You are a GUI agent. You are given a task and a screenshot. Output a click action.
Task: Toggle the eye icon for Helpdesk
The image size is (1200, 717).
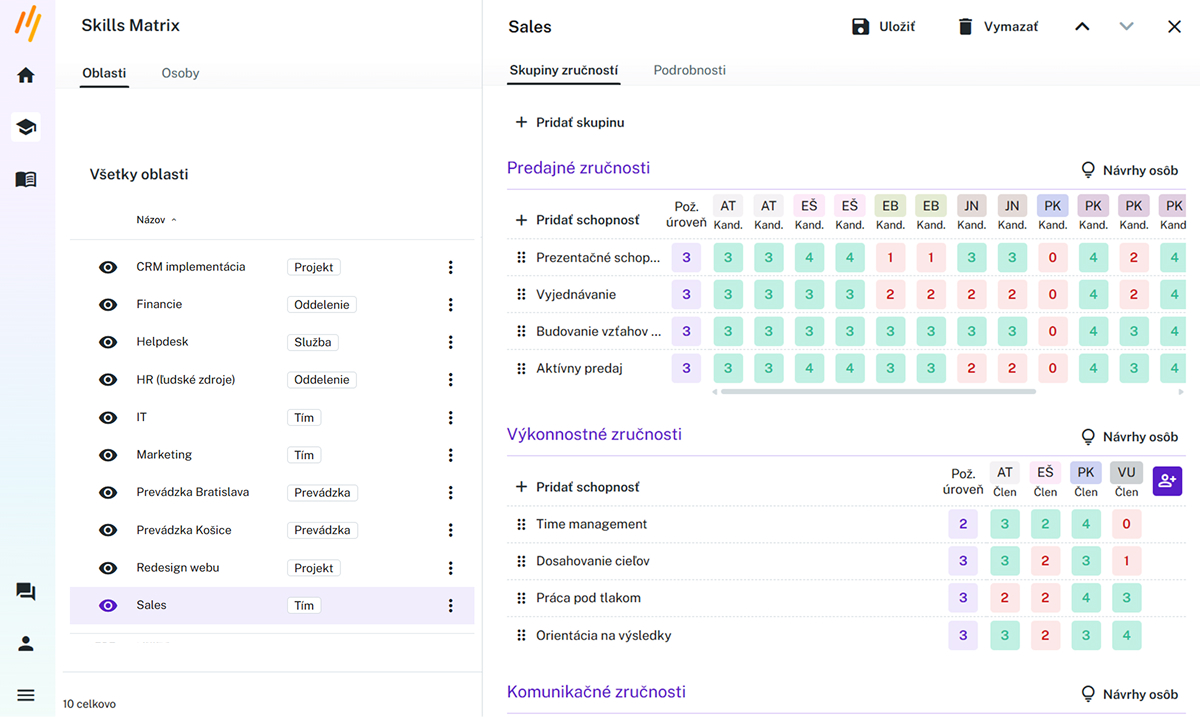pyautogui.click(x=108, y=342)
